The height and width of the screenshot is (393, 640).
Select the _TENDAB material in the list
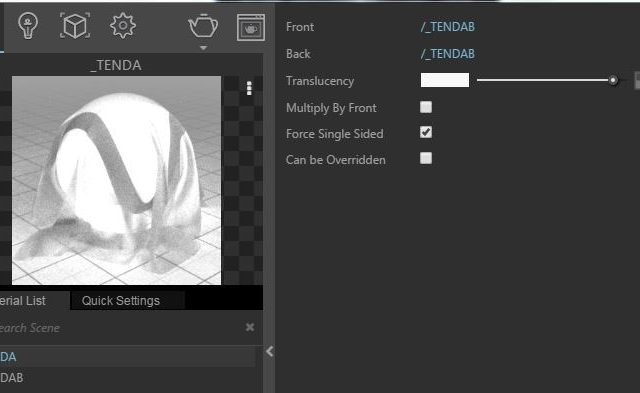click(128, 378)
